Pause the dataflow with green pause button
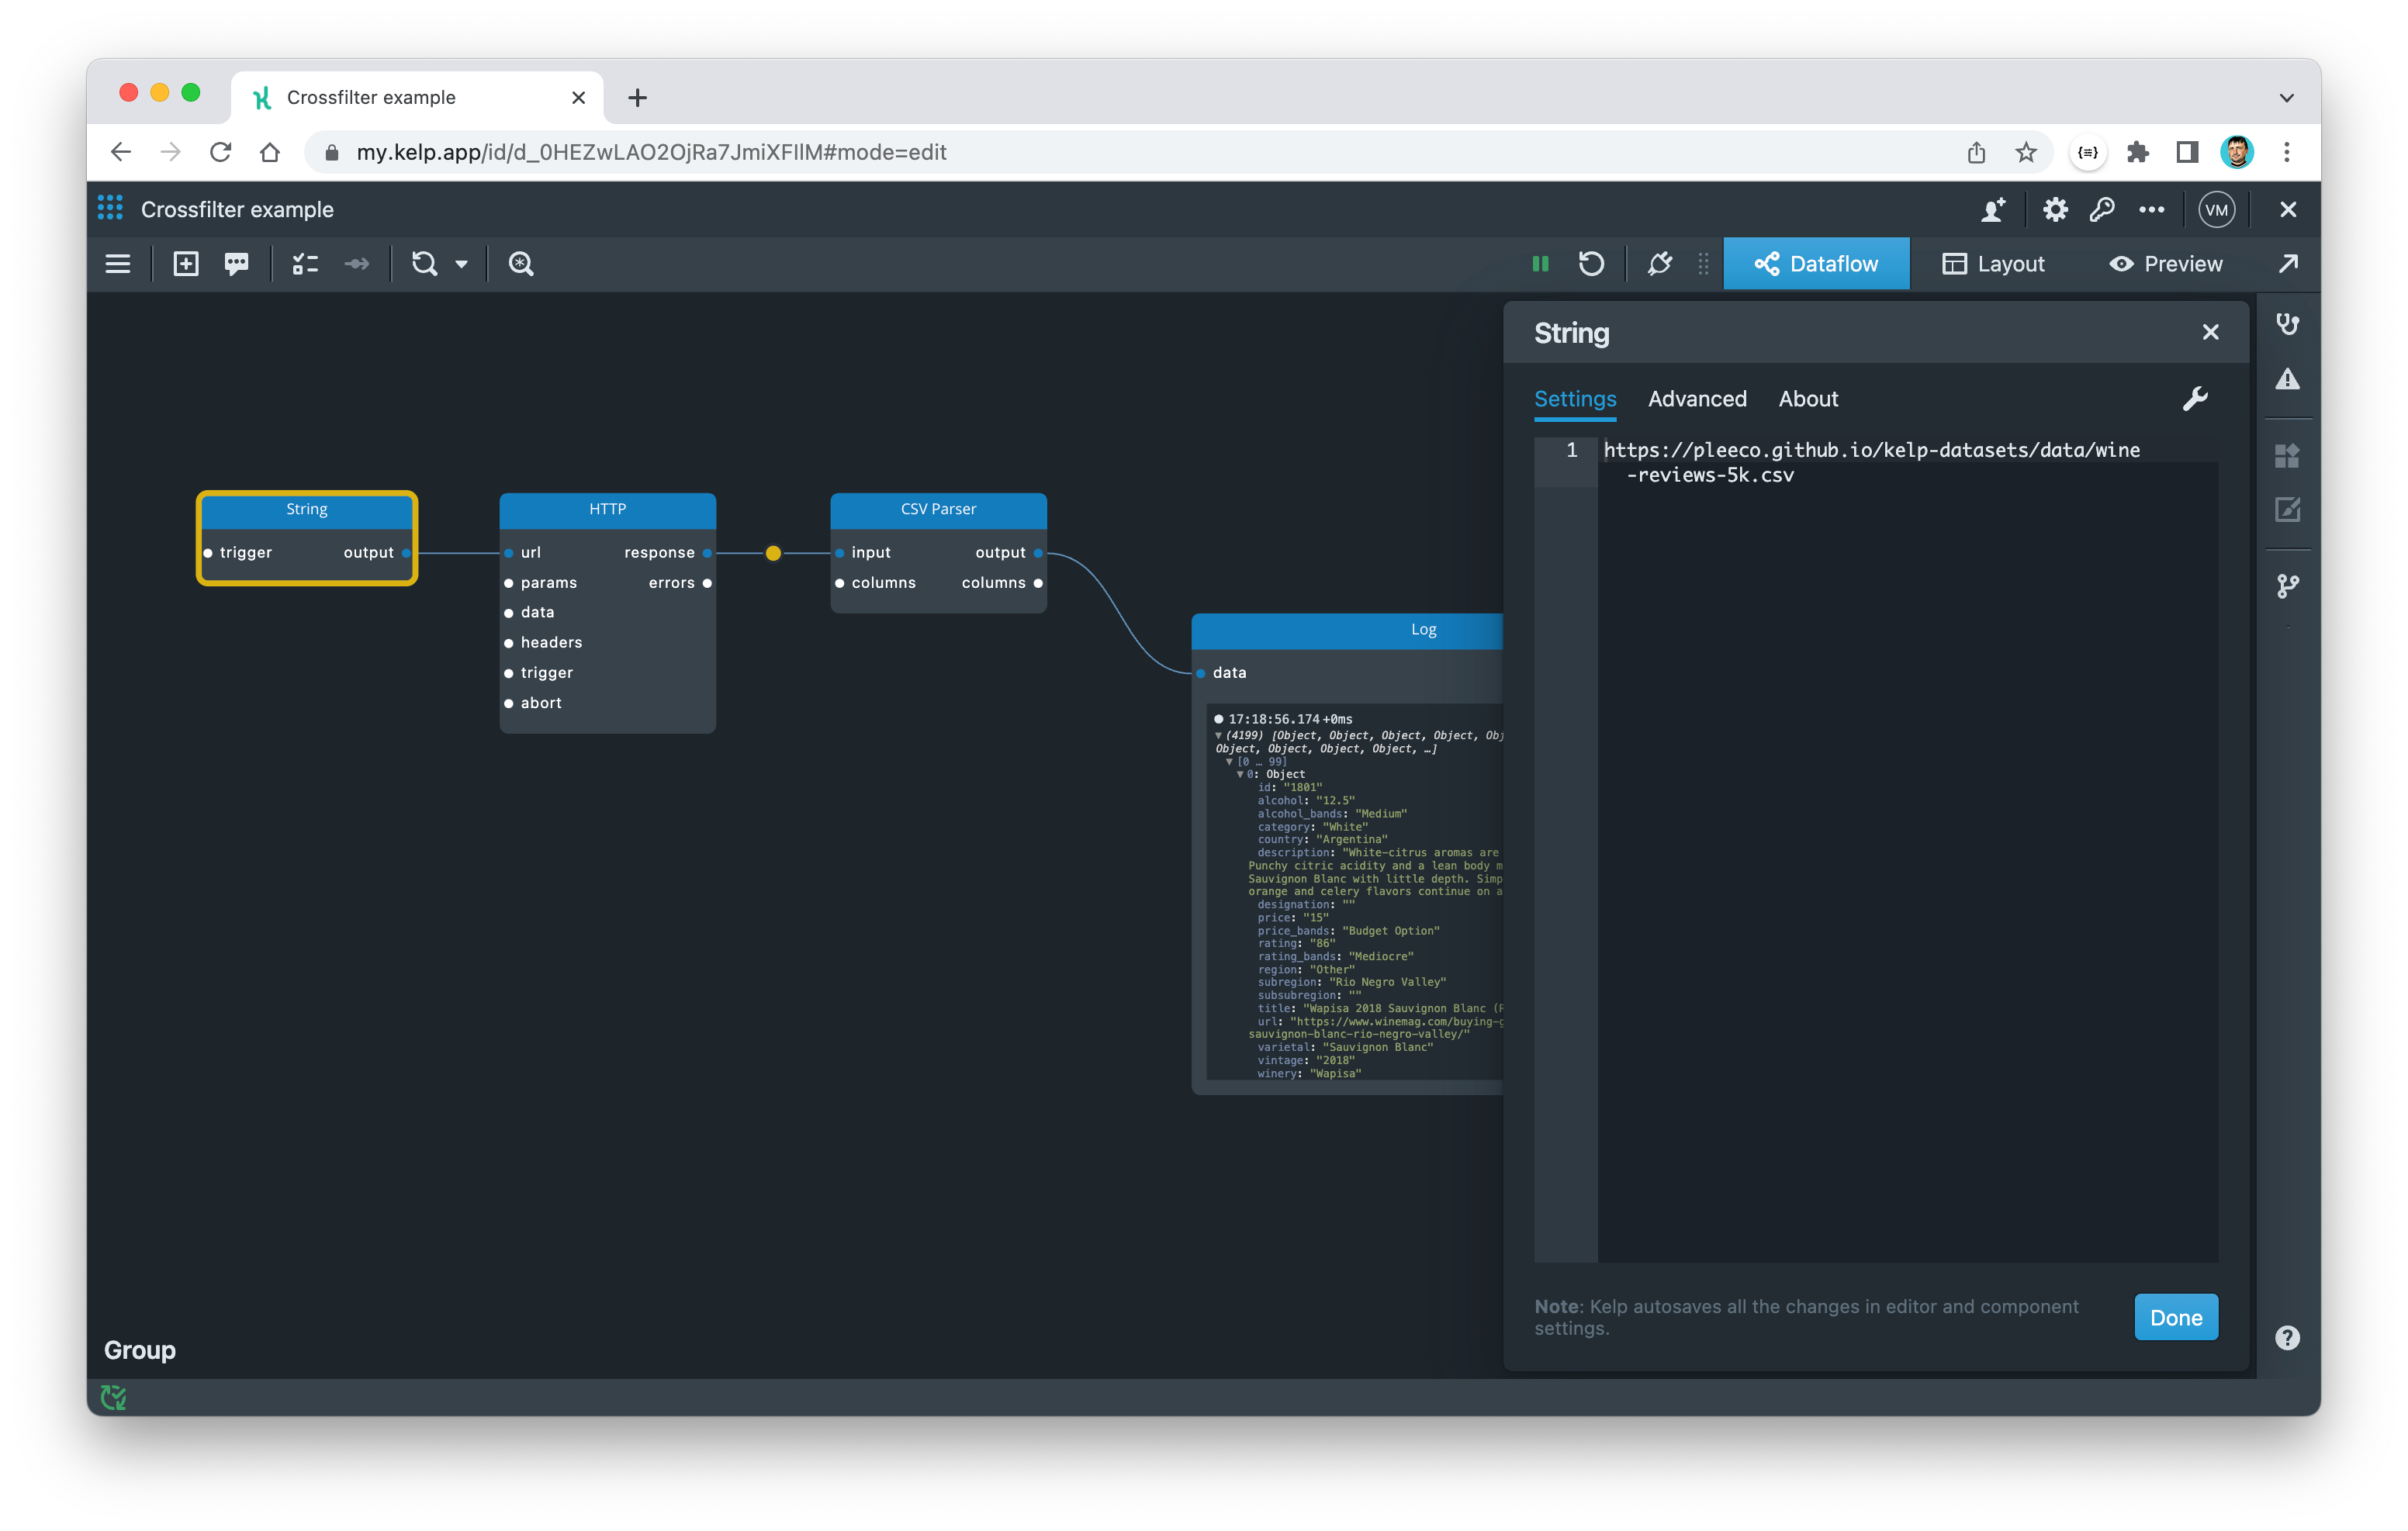 1540,264
